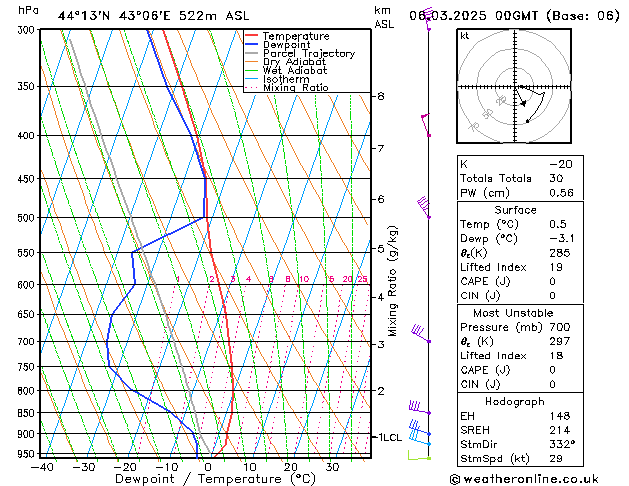Screen dimensions: 629x486
Task: Click the wind barb at 700 hPa
Action: click(x=421, y=333)
